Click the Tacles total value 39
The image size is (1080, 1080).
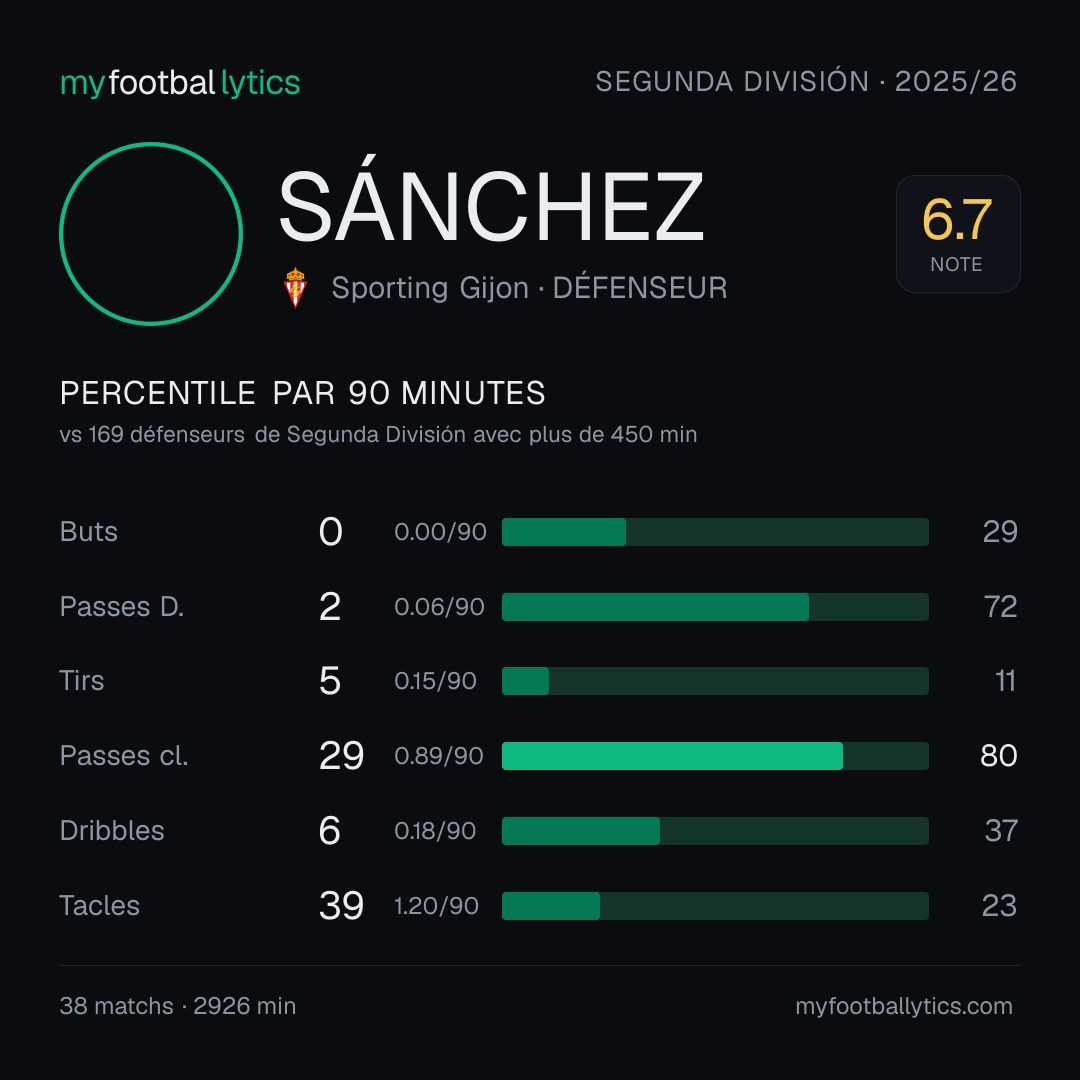coord(341,906)
